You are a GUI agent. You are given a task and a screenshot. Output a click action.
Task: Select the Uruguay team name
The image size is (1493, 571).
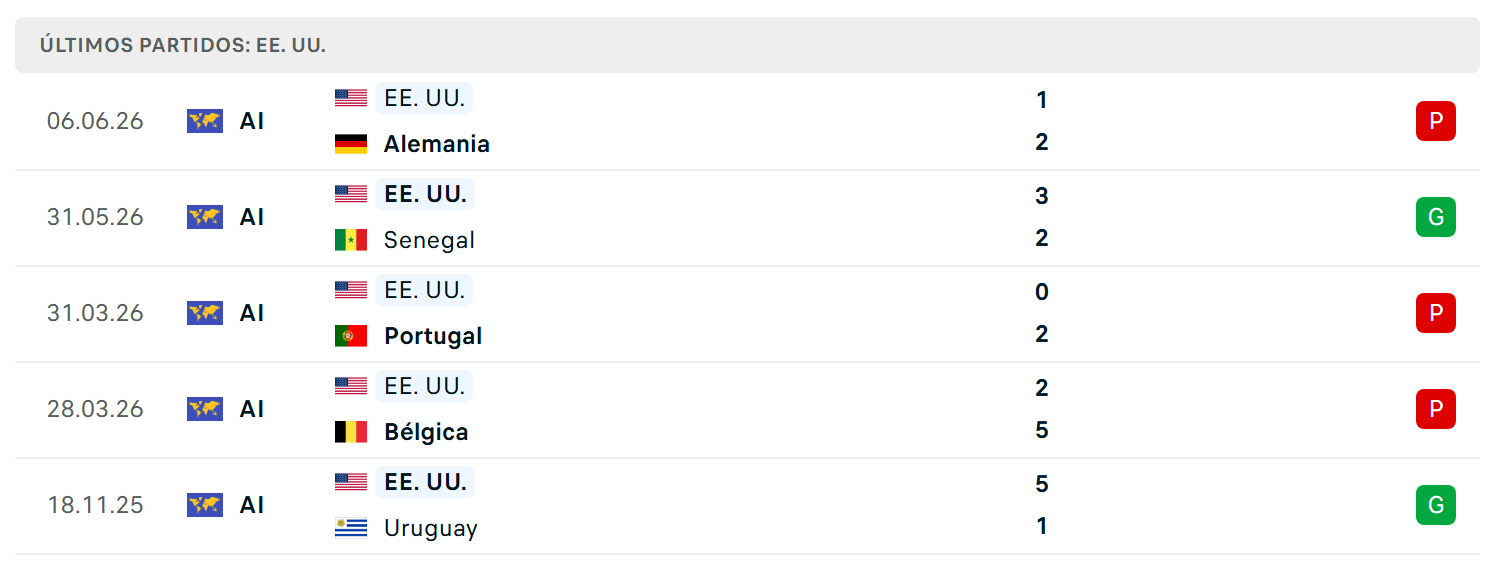click(x=431, y=528)
